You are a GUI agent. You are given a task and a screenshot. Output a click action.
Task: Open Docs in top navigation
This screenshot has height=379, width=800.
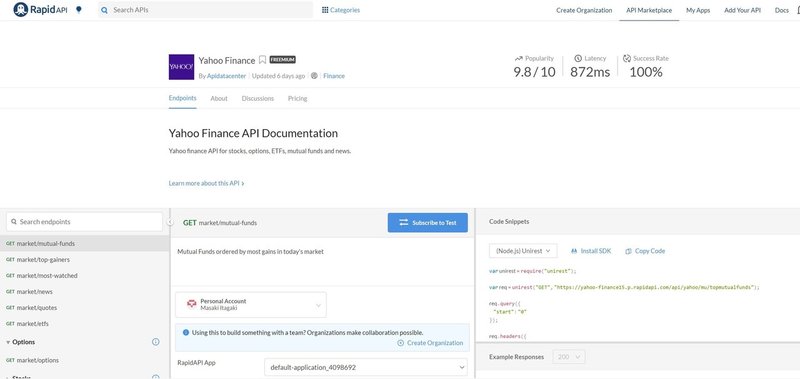pyautogui.click(x=782, y=10)
